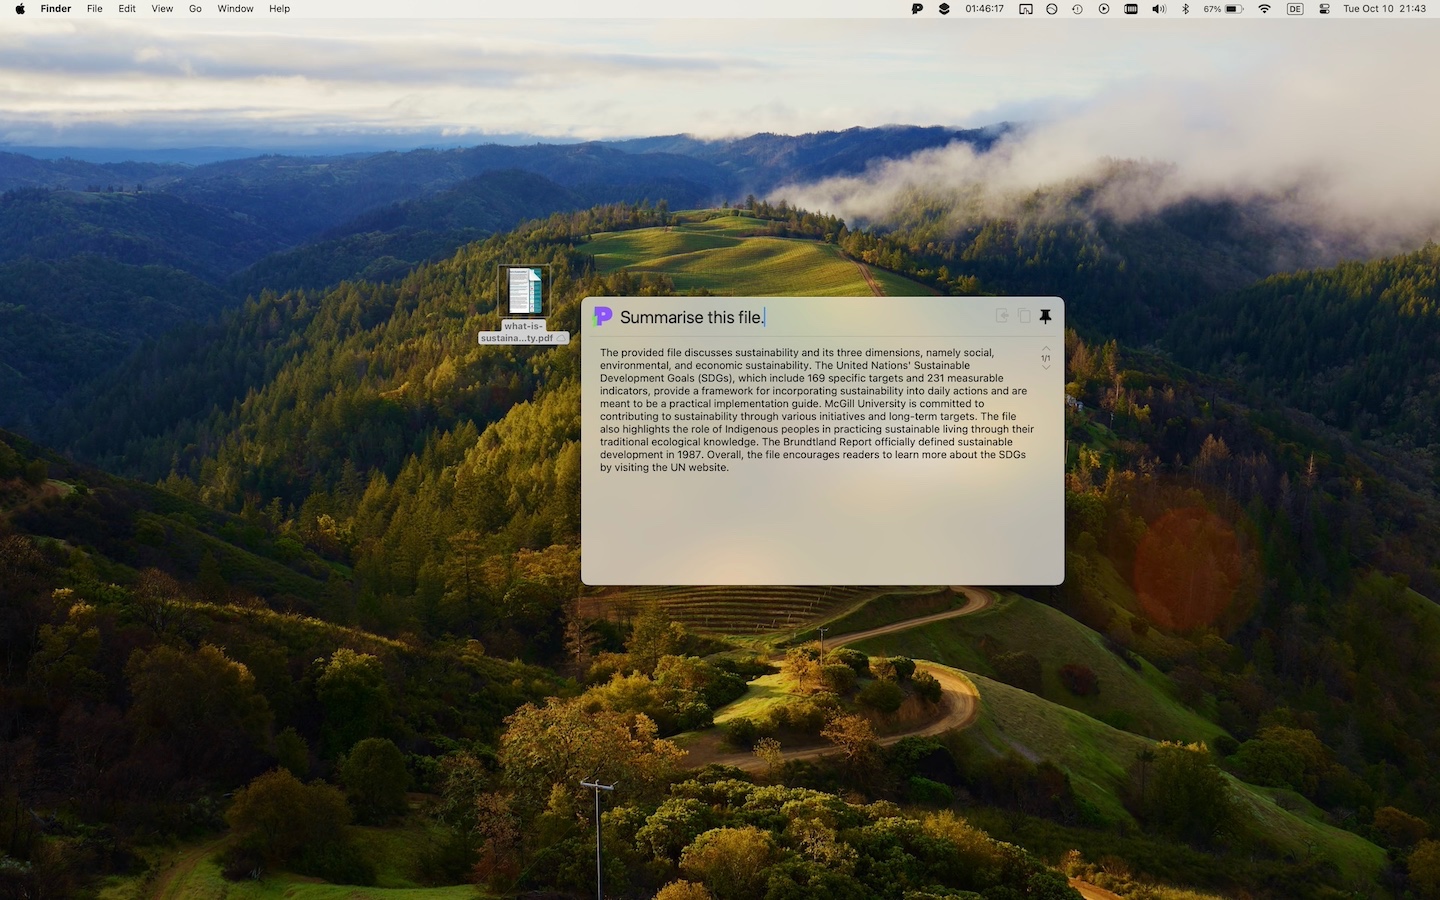Go to next response with down chevron

pos(1046,368)
